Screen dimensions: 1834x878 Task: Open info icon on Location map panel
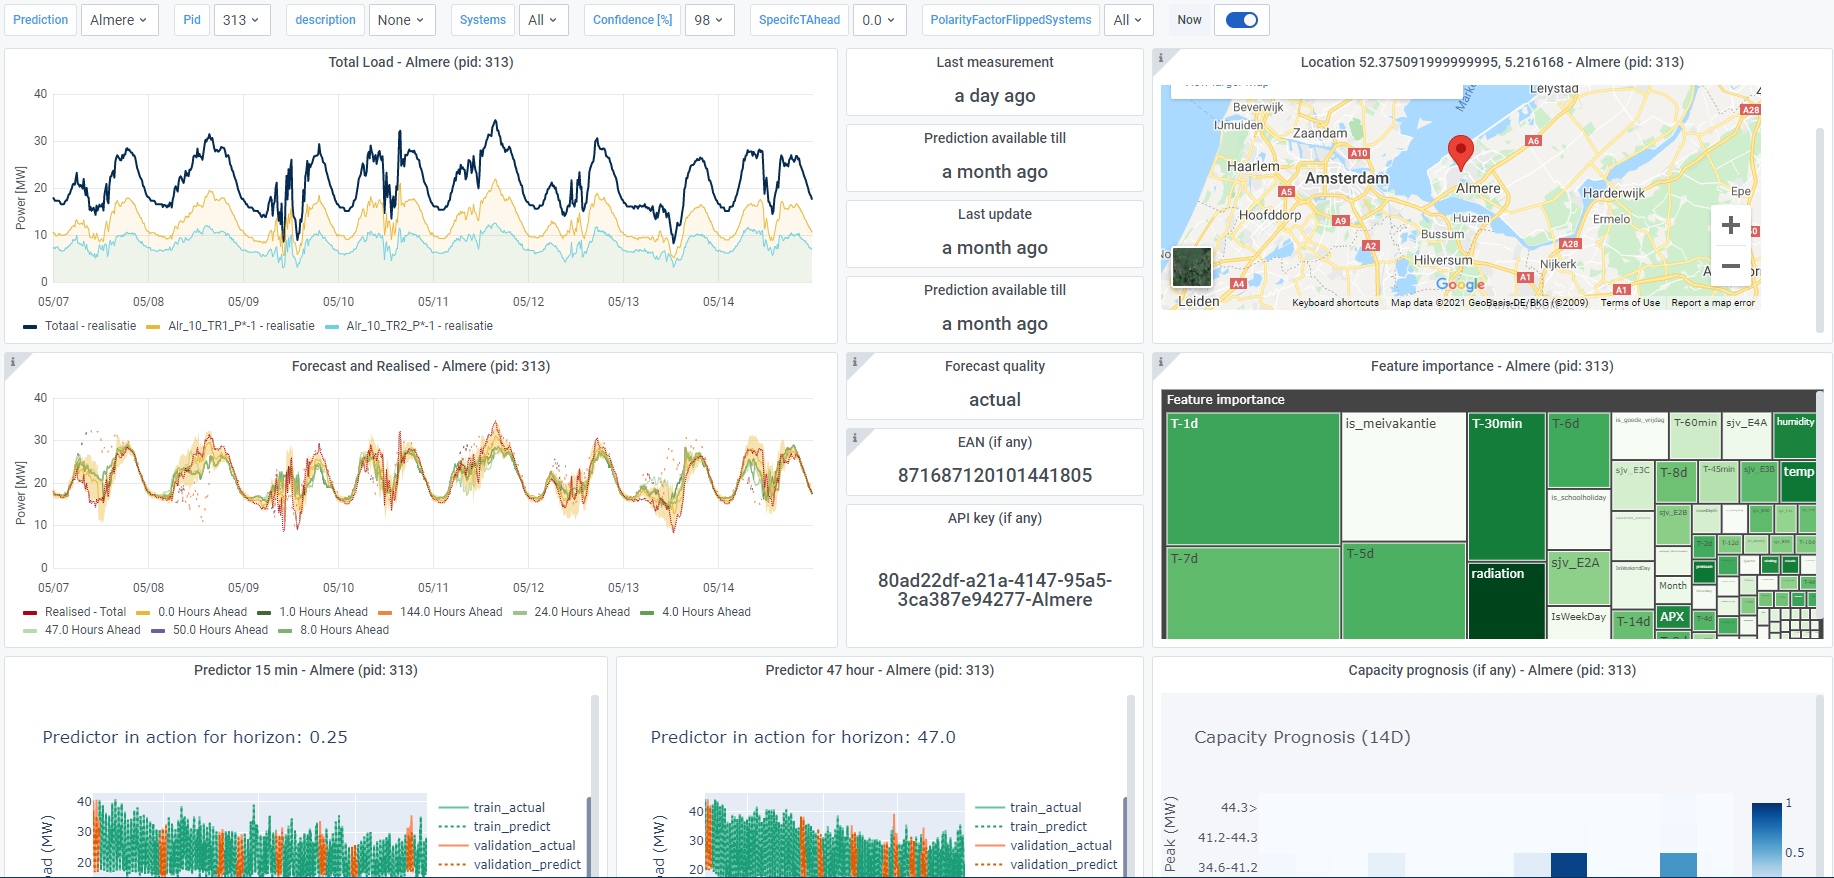(1161, 58)
